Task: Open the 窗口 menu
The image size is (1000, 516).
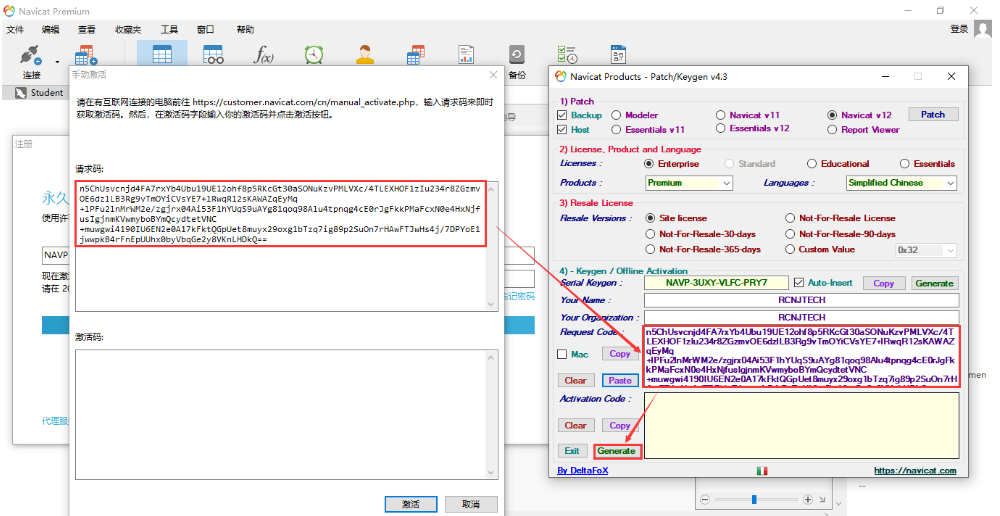Action: pos(205,29)
